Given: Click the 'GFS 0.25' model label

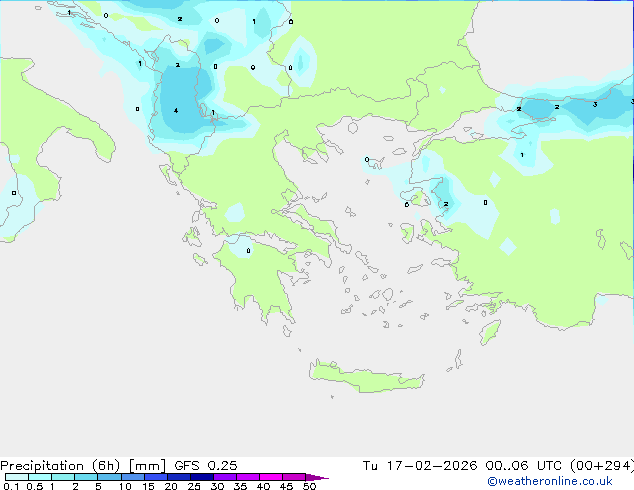Looking at the screenshot, I should (x=206, y=466).
